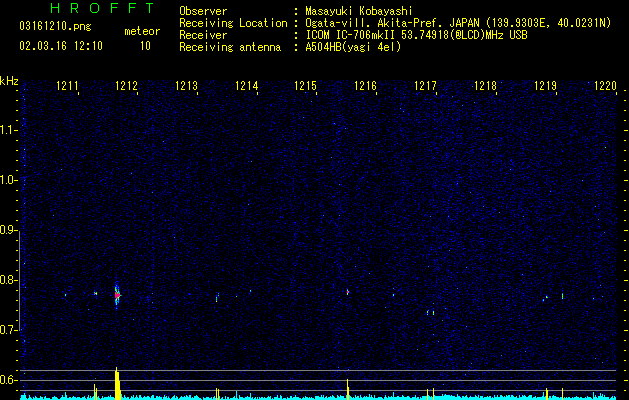The image size is (629, 400).
Task: Click the 1218 time axis label
Action: click(485, 85)
